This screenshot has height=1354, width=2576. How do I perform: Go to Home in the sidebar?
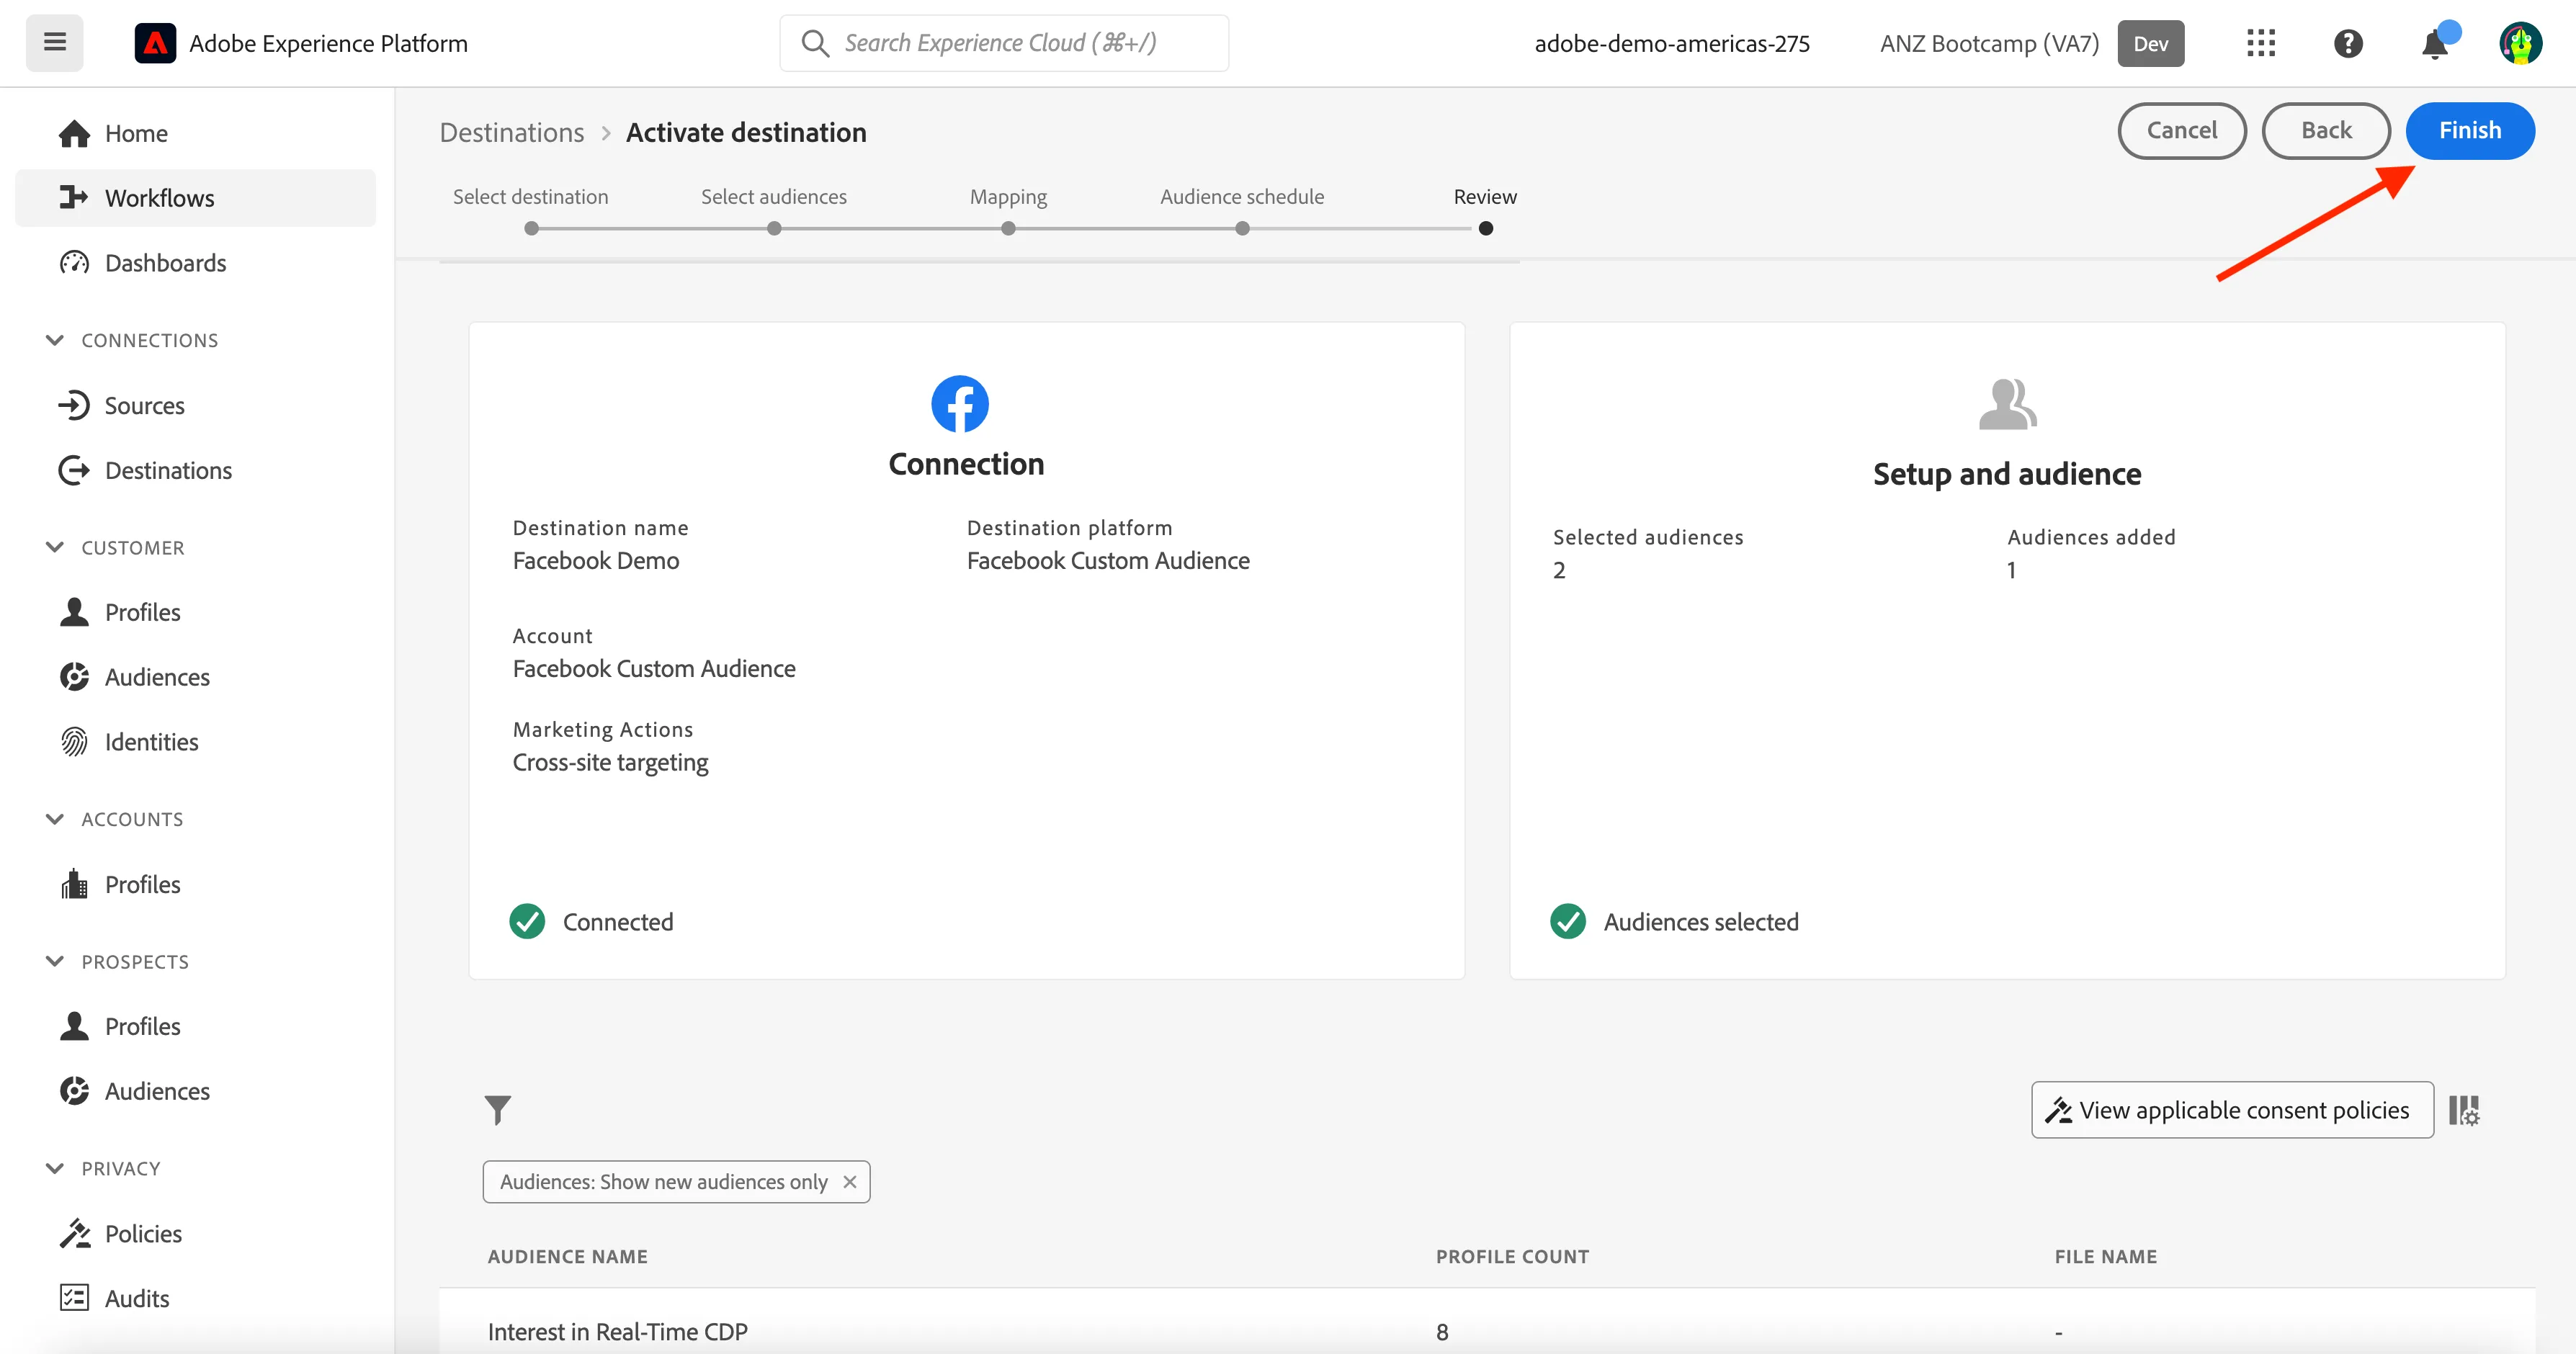[x=196, y=133]
